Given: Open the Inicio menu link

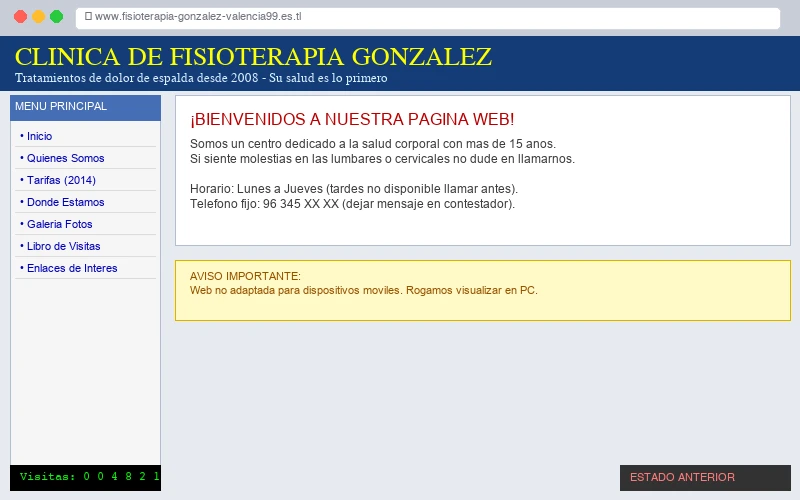Looking at the screenshot, I should click(39, 136).
